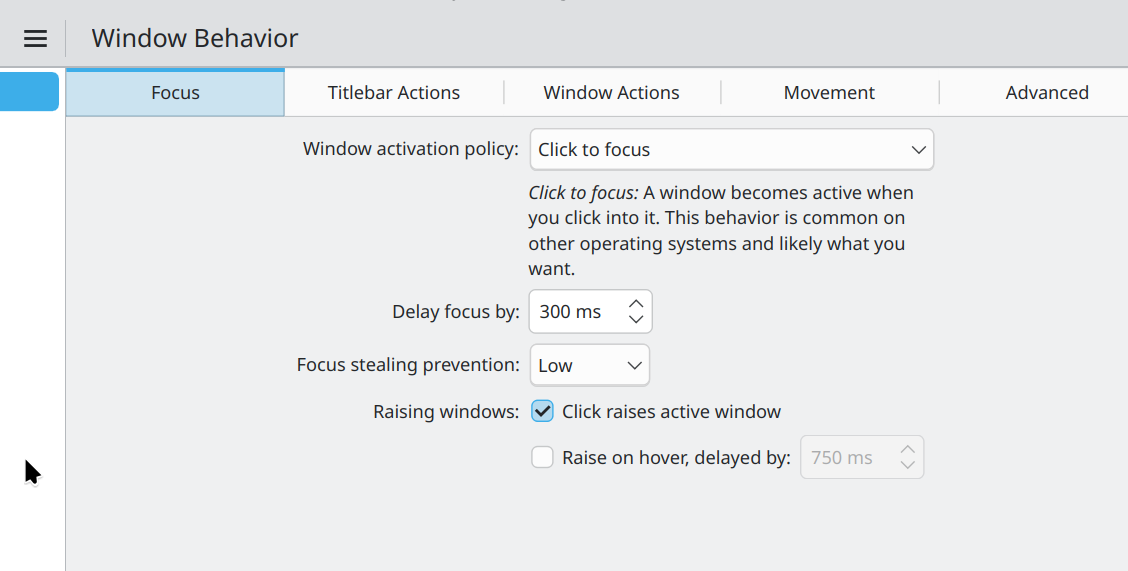Click the activation policy dropdown chevron
The image size is (1128, 571).
[x=918, y=150]
